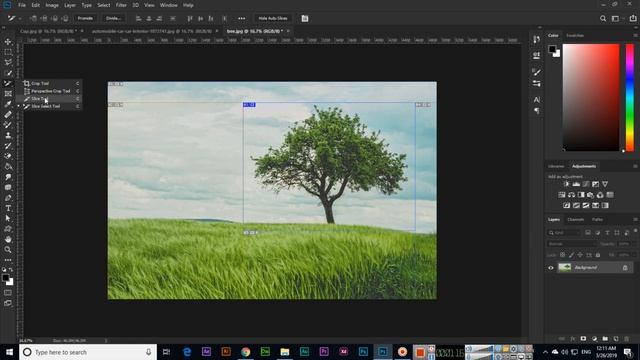Create a new layer from Layers panel footer
The height and width of the screenshot is (360, 640).
click(616, 339)
